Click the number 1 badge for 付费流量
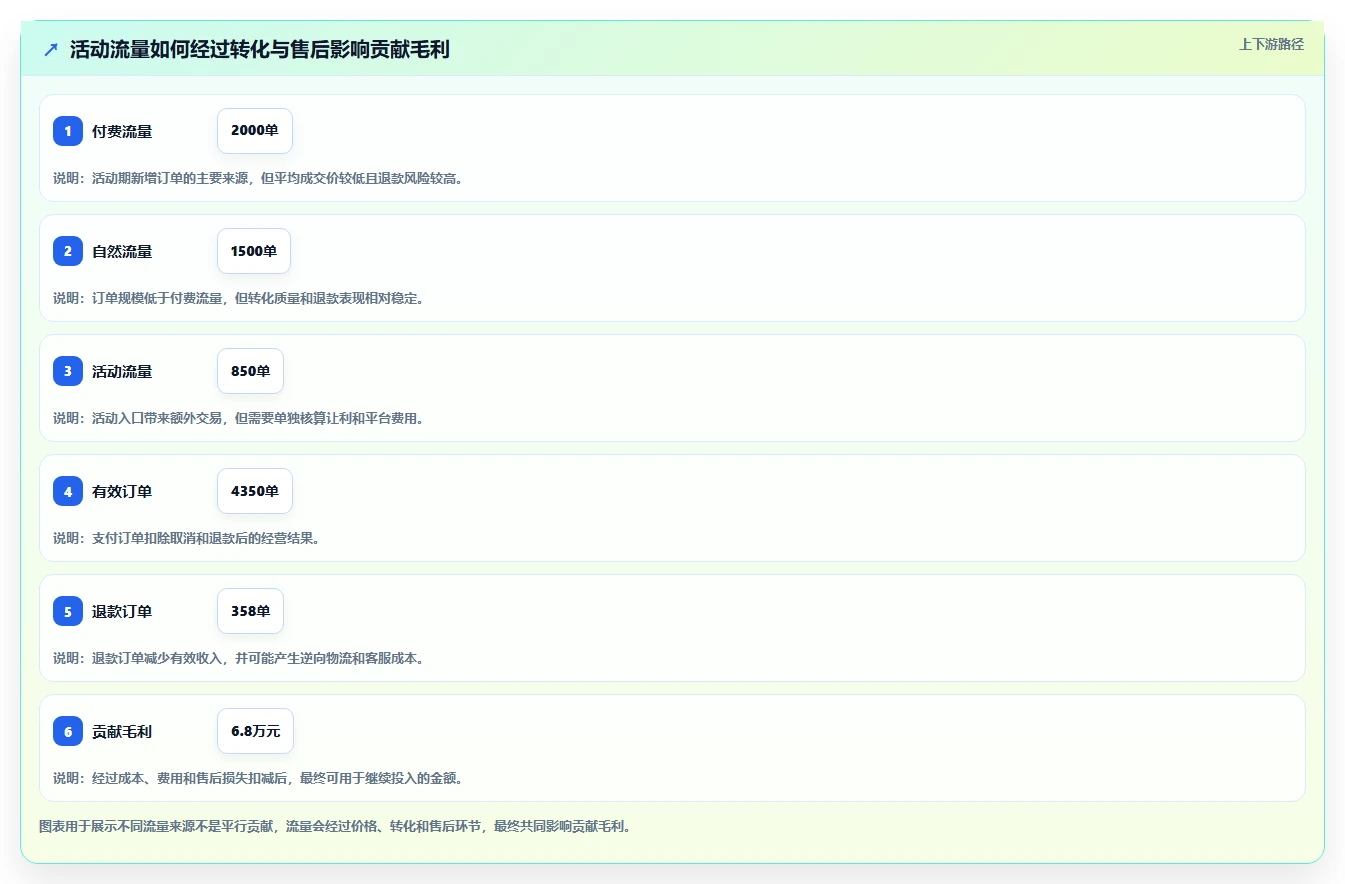The height and width of the screenshot is (884, 1345). click(x=68, y=131)
